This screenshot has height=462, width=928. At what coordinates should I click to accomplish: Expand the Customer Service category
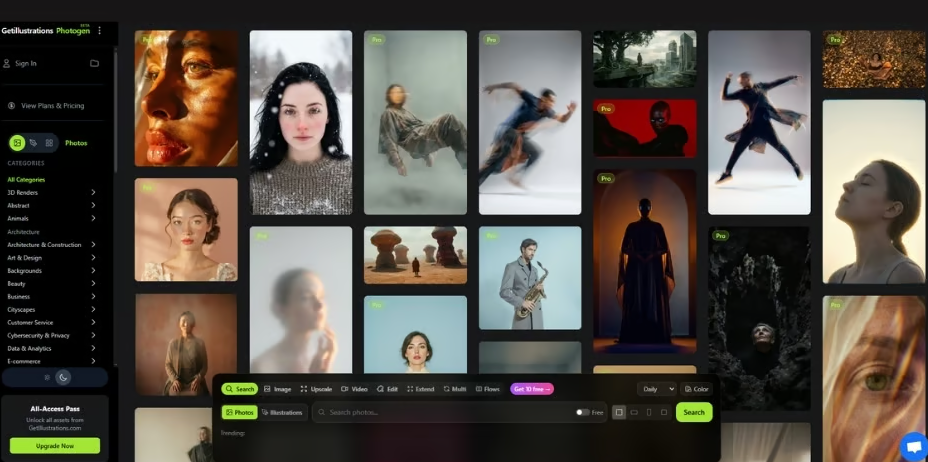pos(94,322)
